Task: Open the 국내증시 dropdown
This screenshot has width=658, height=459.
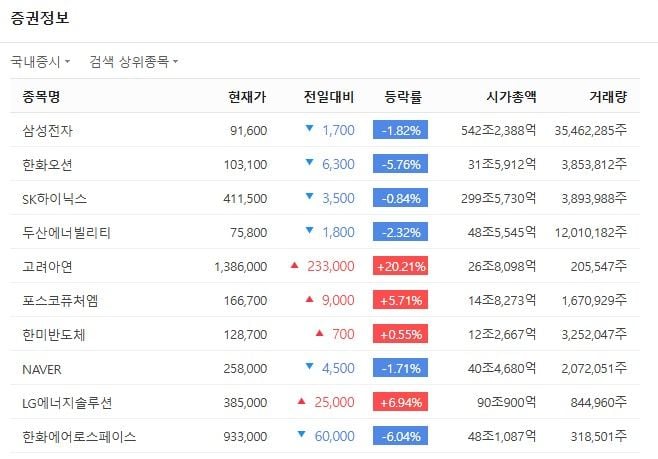Action: click(x=40, y=62)
